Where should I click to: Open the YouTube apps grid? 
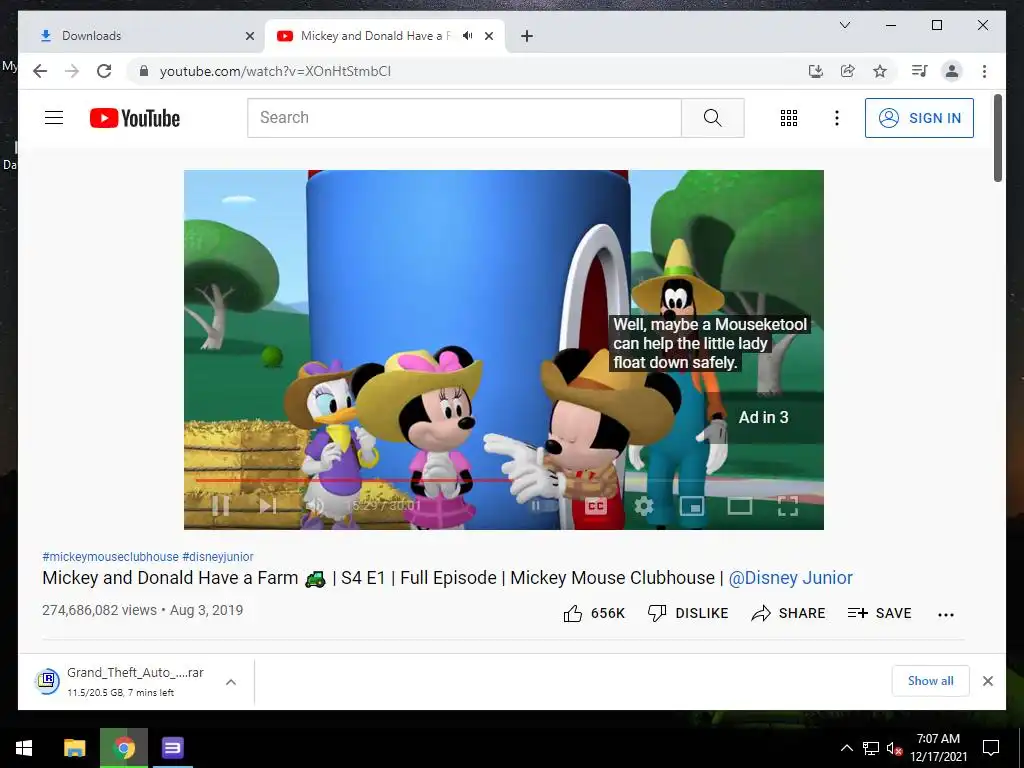point(789,118)
